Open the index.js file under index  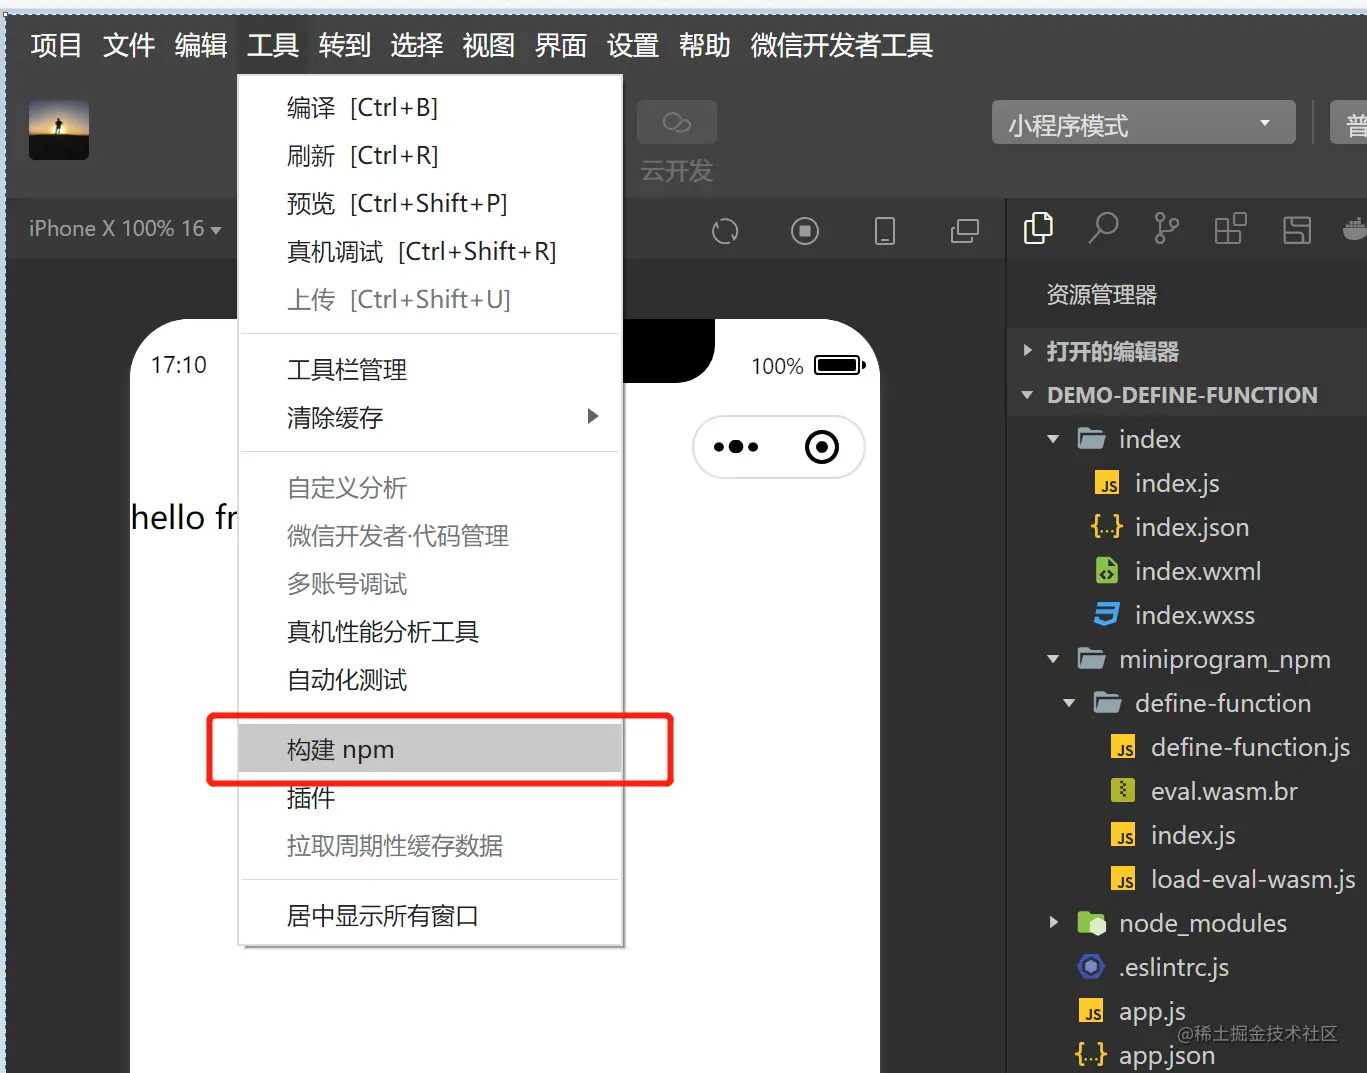tap(1187, 483)
